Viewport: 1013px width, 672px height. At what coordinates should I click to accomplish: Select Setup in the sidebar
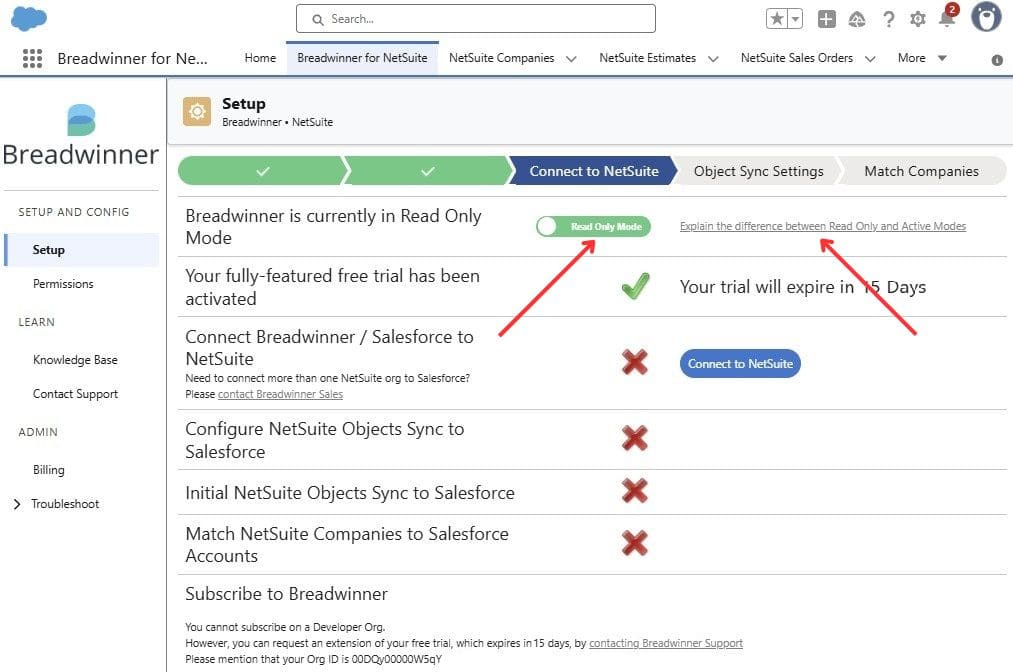(x=82, y=250)
